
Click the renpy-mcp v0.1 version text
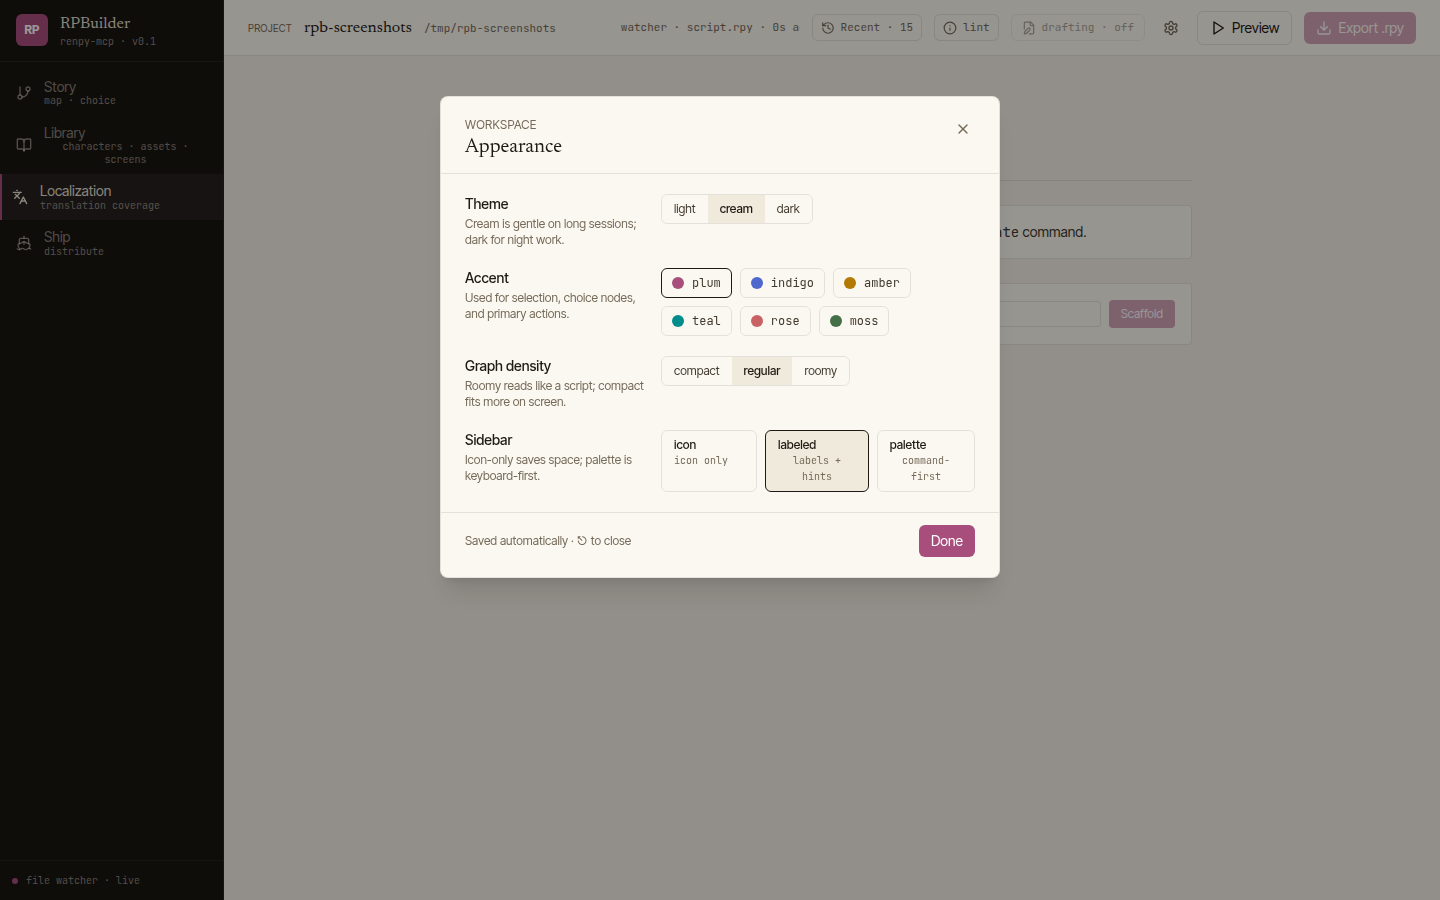(x=108, y=42)
